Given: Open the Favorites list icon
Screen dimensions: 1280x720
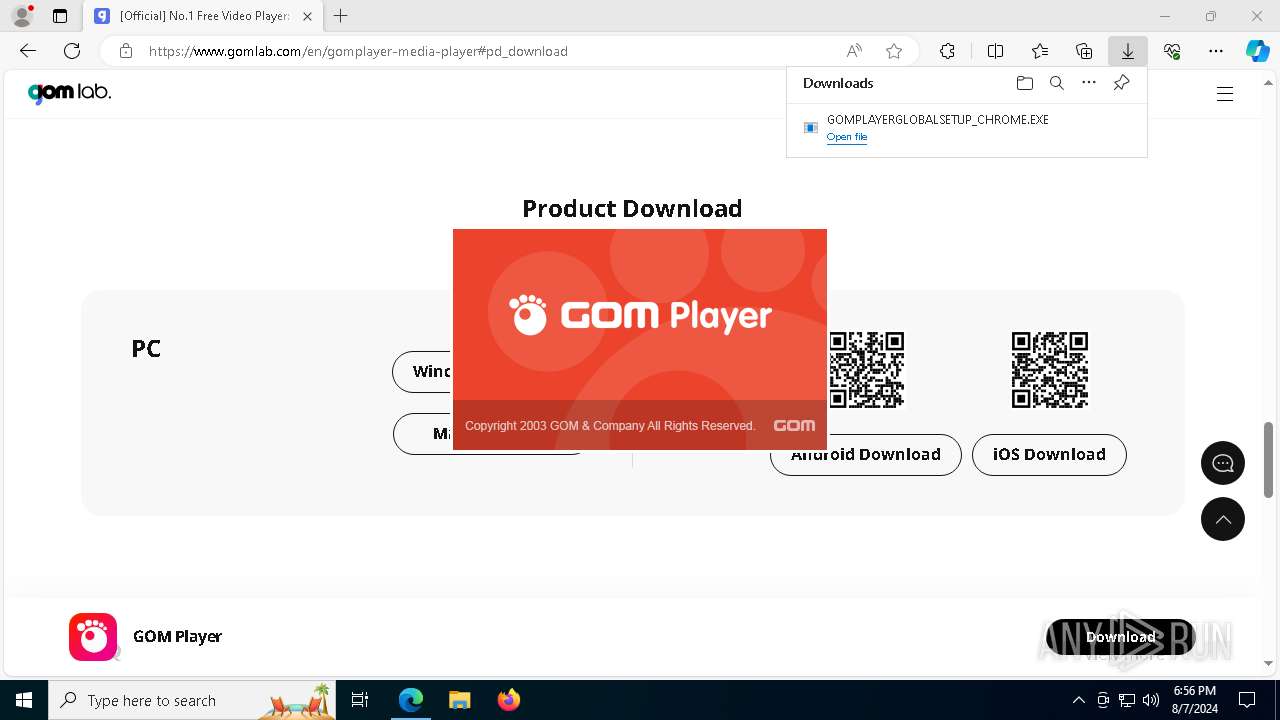Looking at the screenshot, I should (x=1040, y=51).
